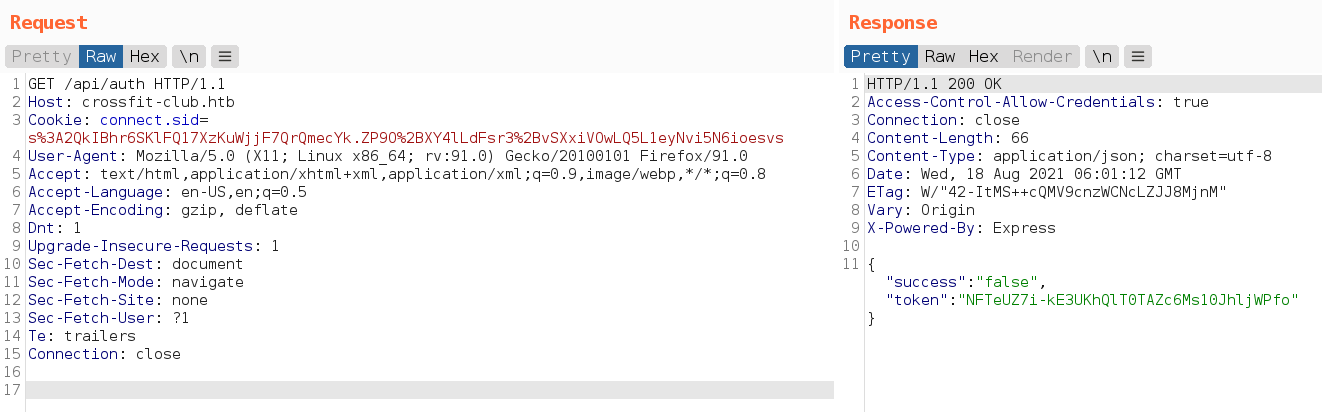
Task: Select the Raw tab in Request
Action: pyautogui.click(x=101, y=56)
